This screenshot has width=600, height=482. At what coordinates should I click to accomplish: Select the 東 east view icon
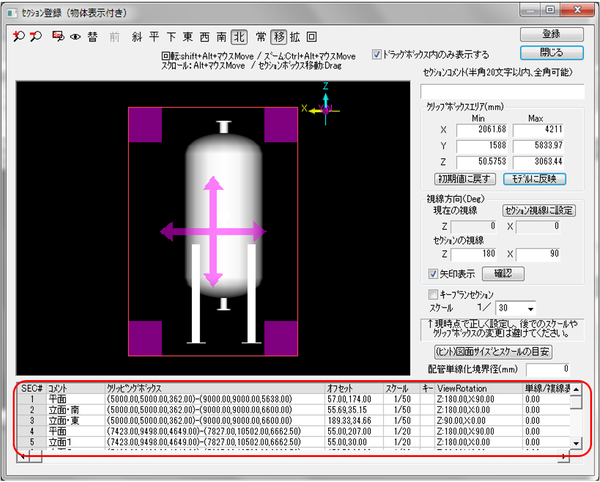187,35
